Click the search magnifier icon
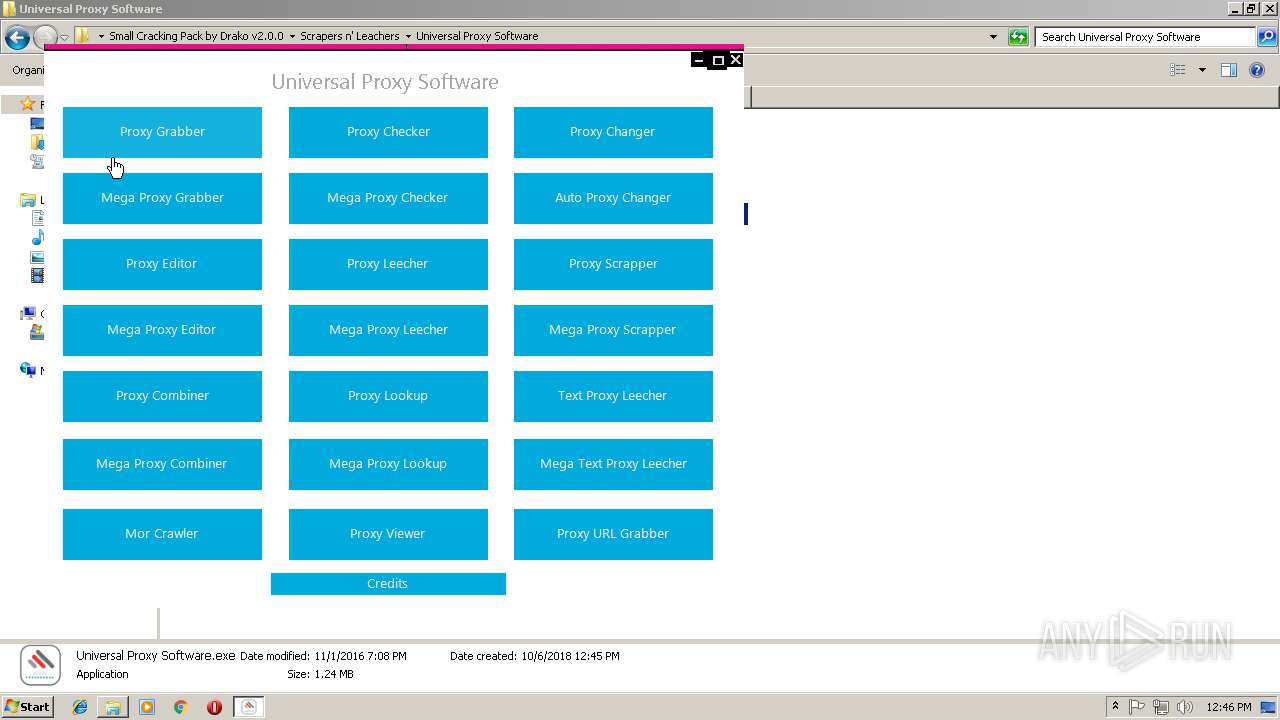Screen dimensions: 1280x720 tap(1267, 37)
